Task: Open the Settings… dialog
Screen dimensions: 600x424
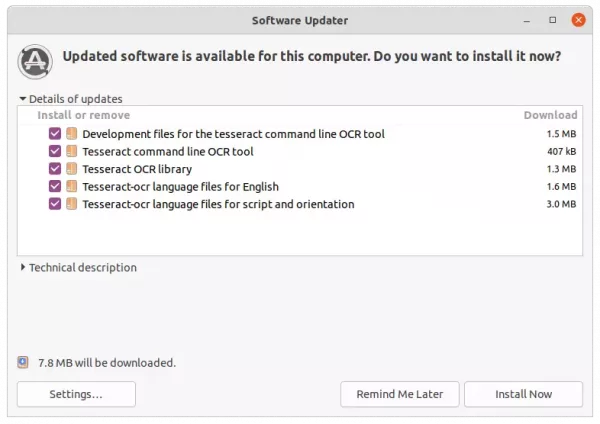Action: [x=76, y=394]
